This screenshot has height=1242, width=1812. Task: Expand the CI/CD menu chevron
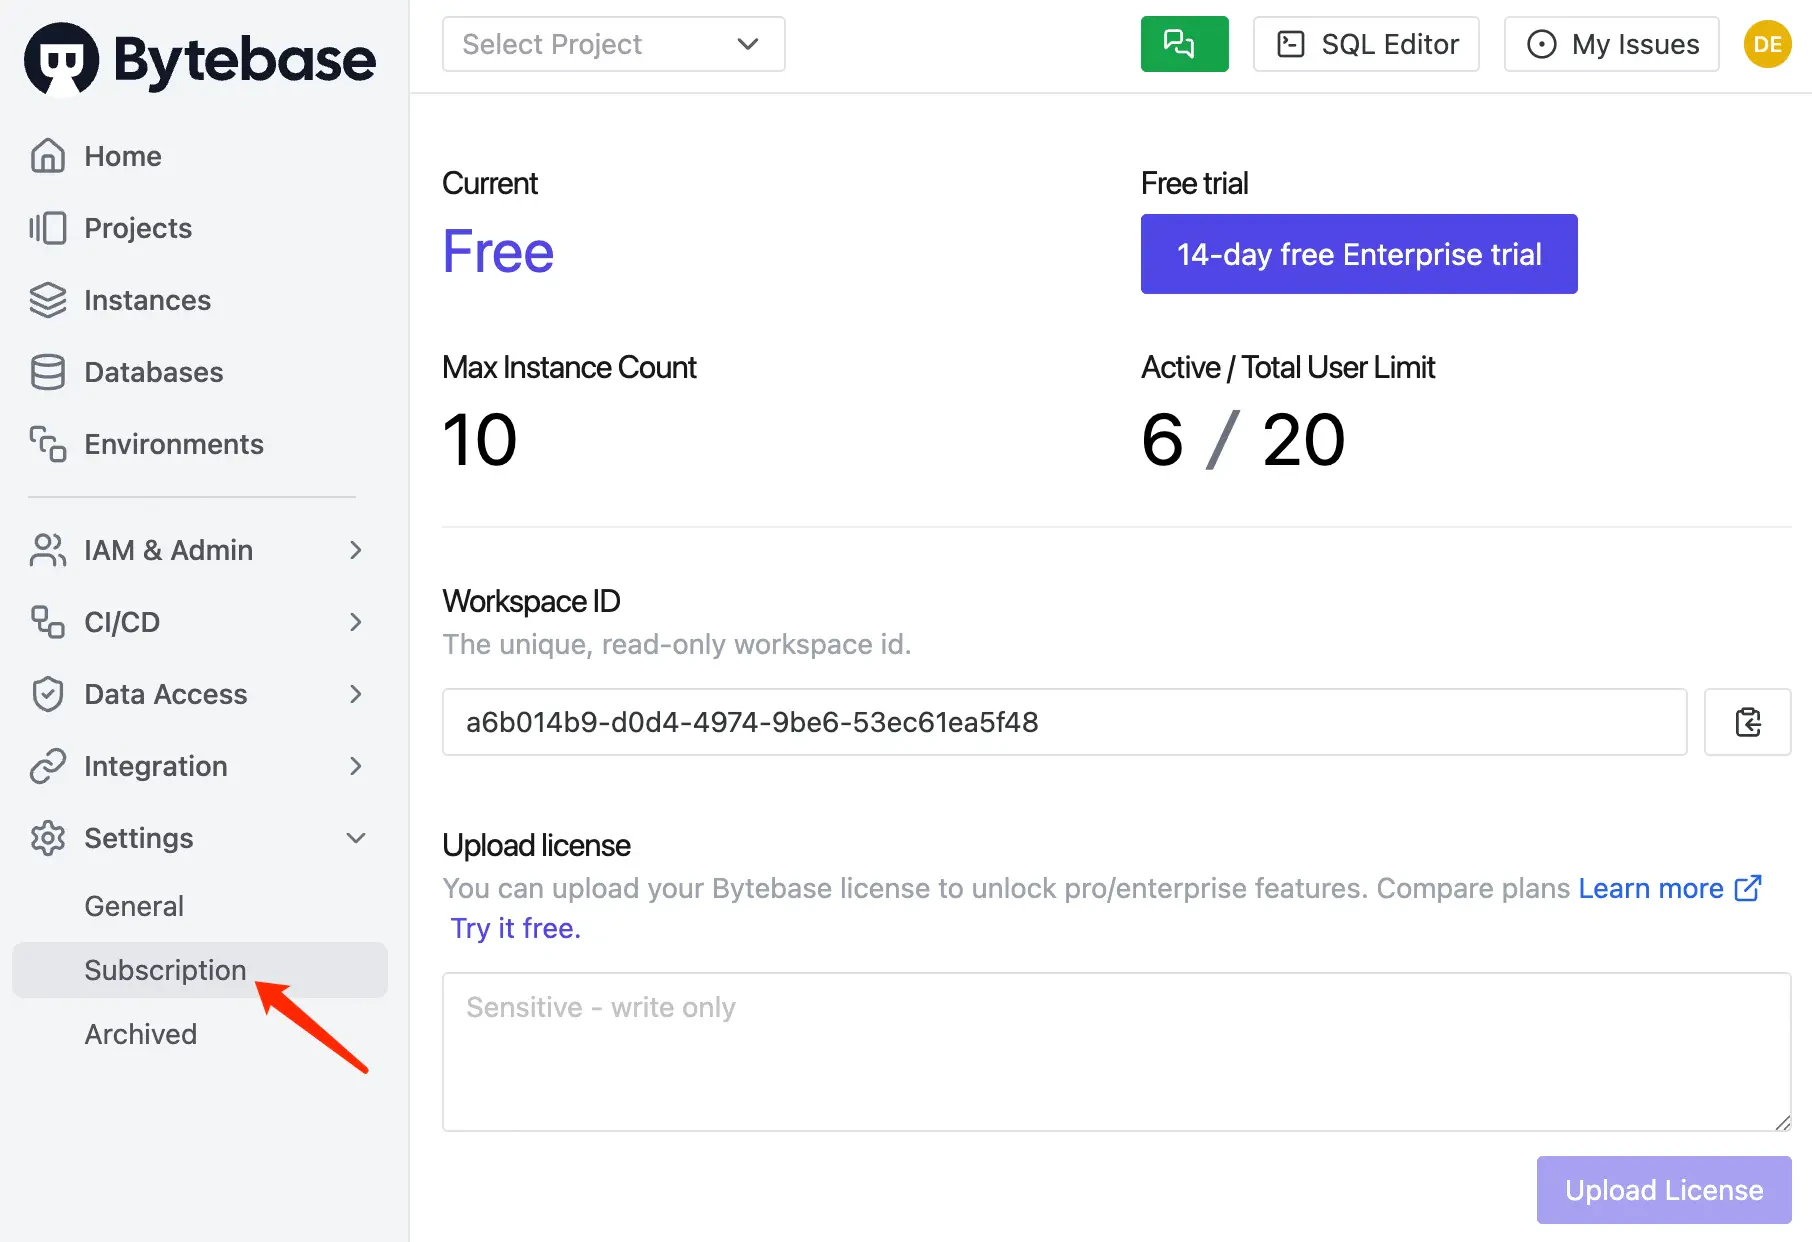click(x=356, y=622)
